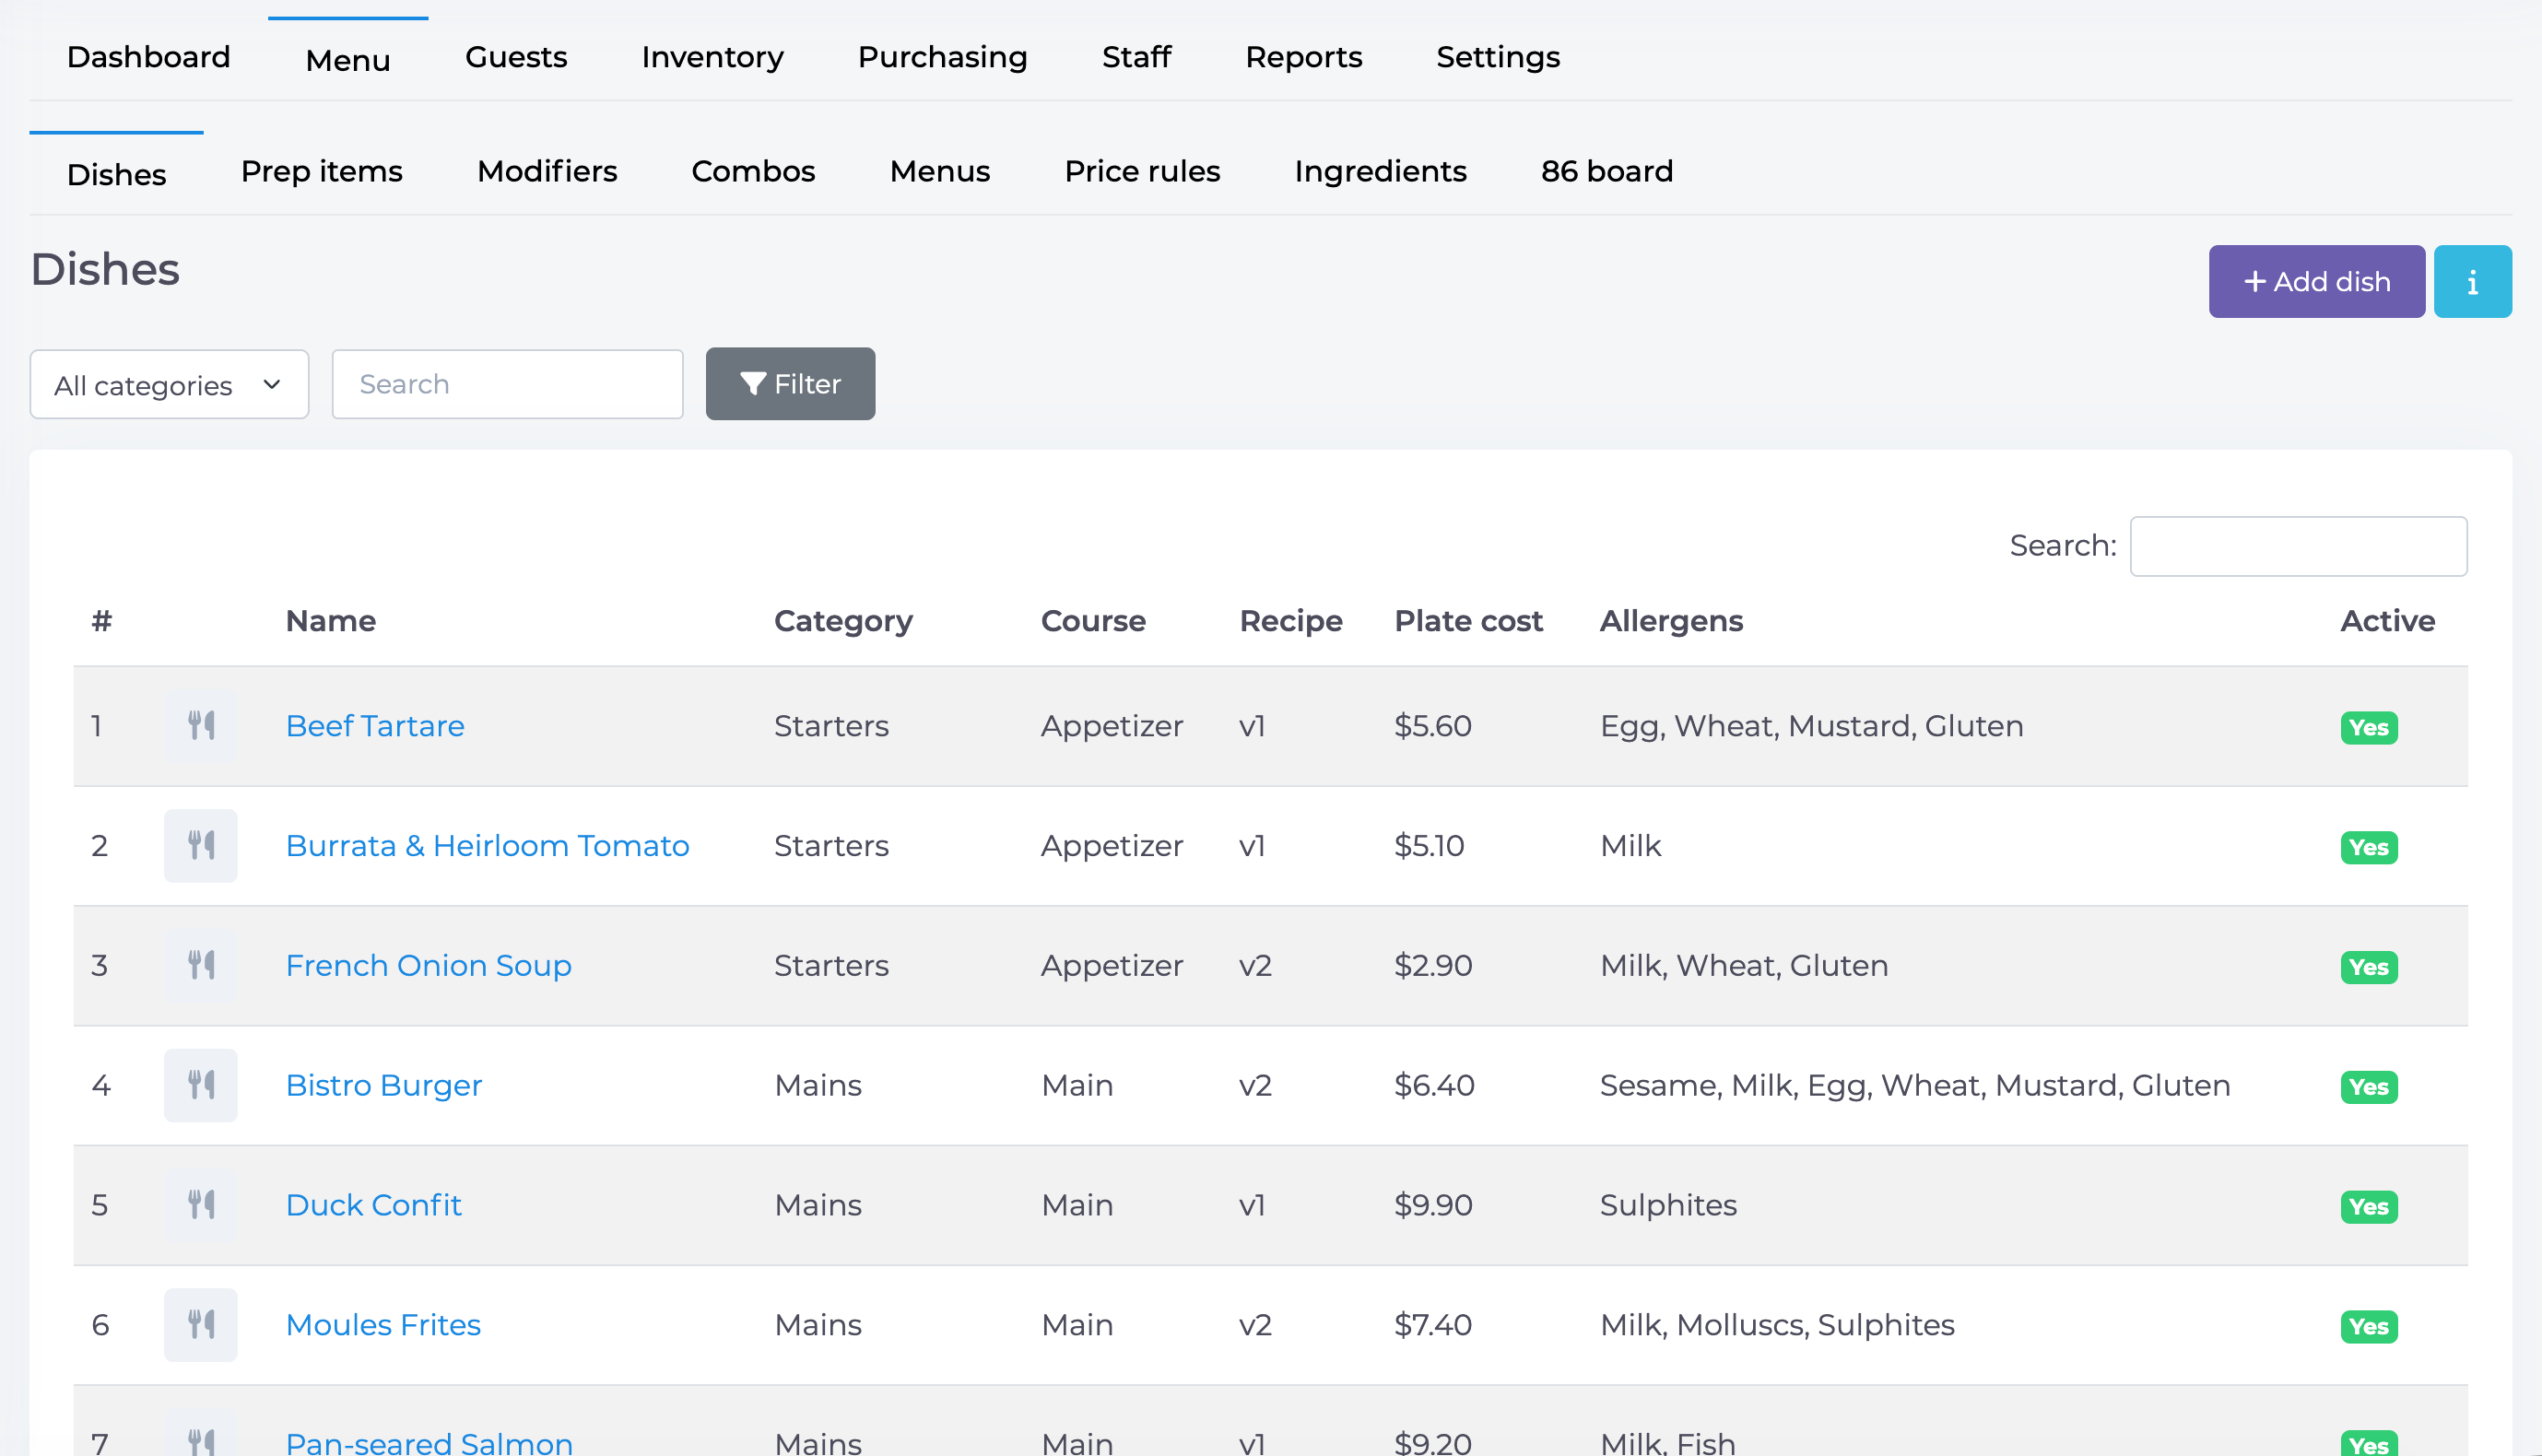The height and width of the screenshot is (1456, 2542).
Task: Open the Bistro Burger link
Action: [383, 1086]
